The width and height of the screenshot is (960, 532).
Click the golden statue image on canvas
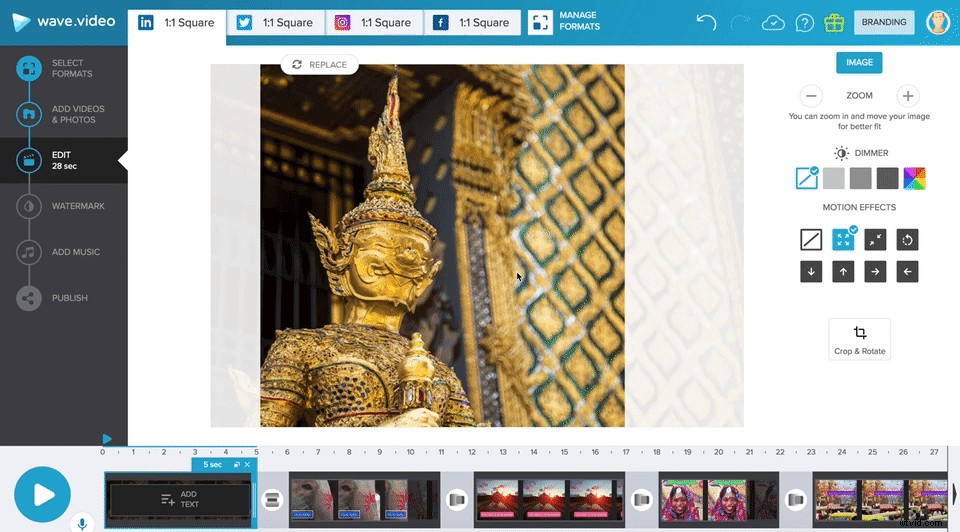pyautogui.click(x=442, y=245)
